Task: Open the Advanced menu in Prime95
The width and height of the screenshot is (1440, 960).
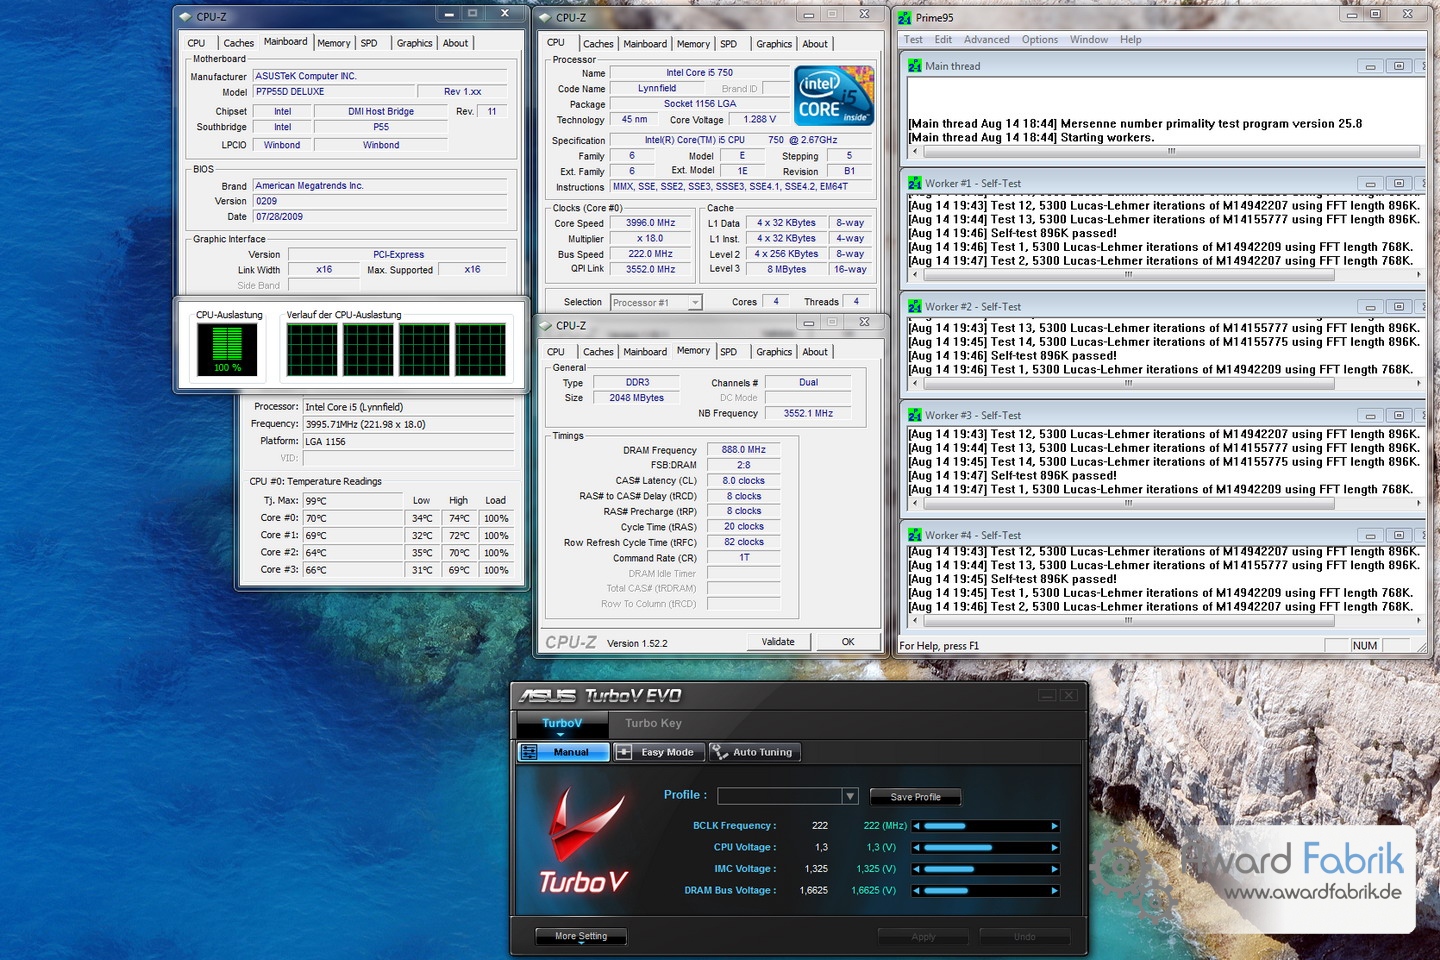Action: [x=986, y=40]
